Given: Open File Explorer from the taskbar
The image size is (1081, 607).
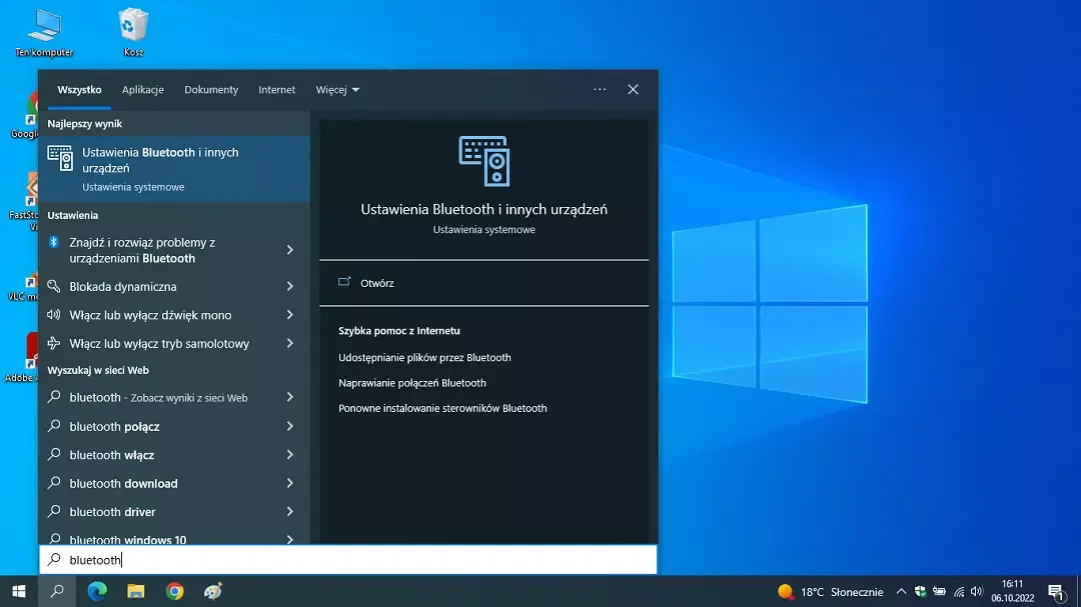Looking at the screenshot, I should [x=135, y=591].
